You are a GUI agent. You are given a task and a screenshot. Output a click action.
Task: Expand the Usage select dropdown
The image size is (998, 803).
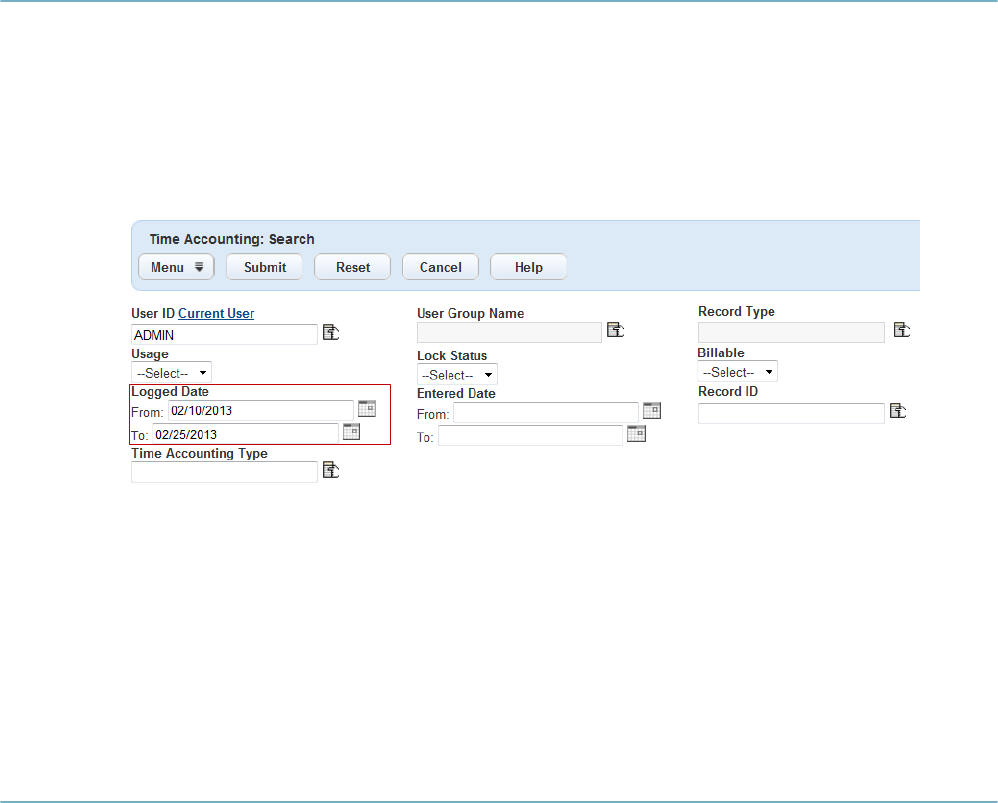click(171, 373)
